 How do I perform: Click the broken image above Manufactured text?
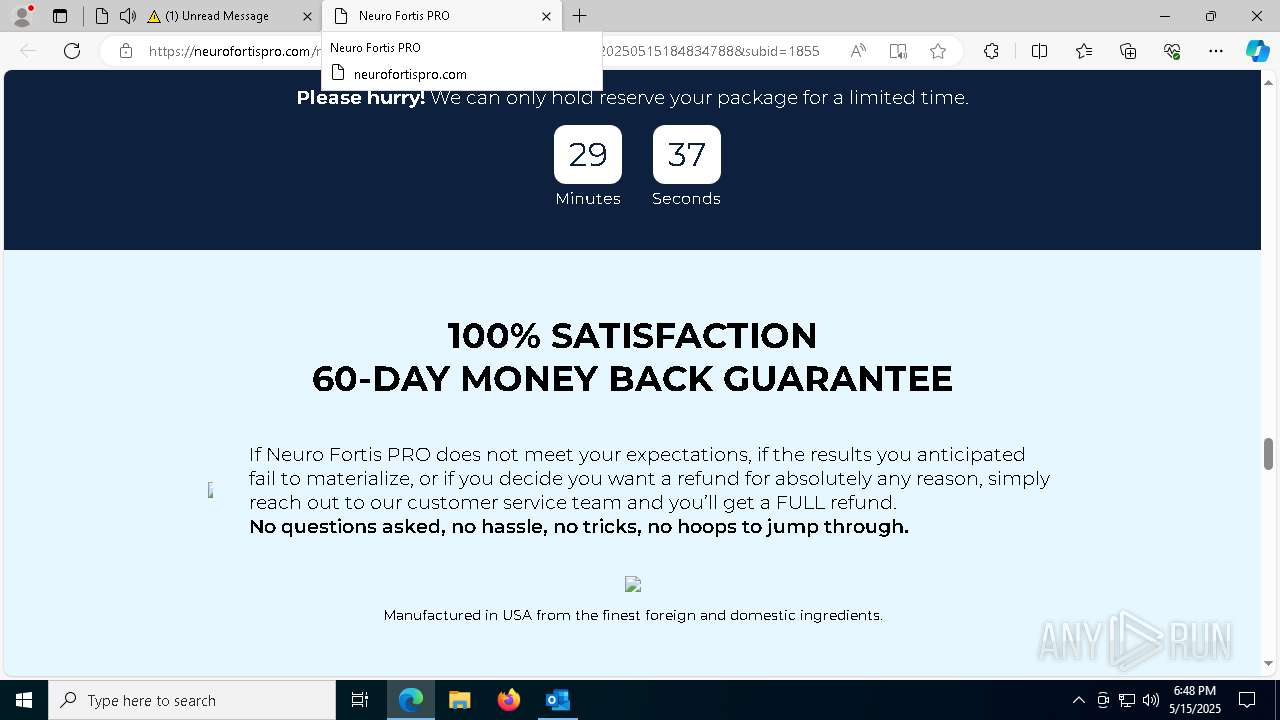(x=633, y=584)
